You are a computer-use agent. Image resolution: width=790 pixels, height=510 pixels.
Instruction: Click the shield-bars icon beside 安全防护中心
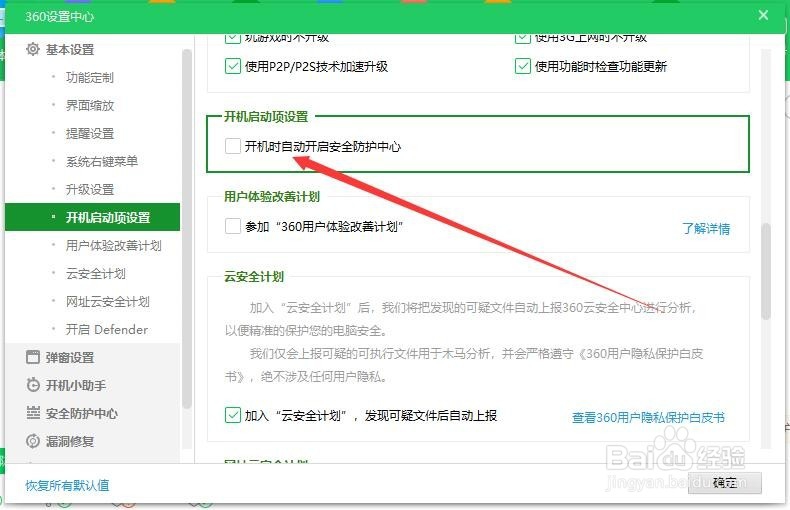33,413
